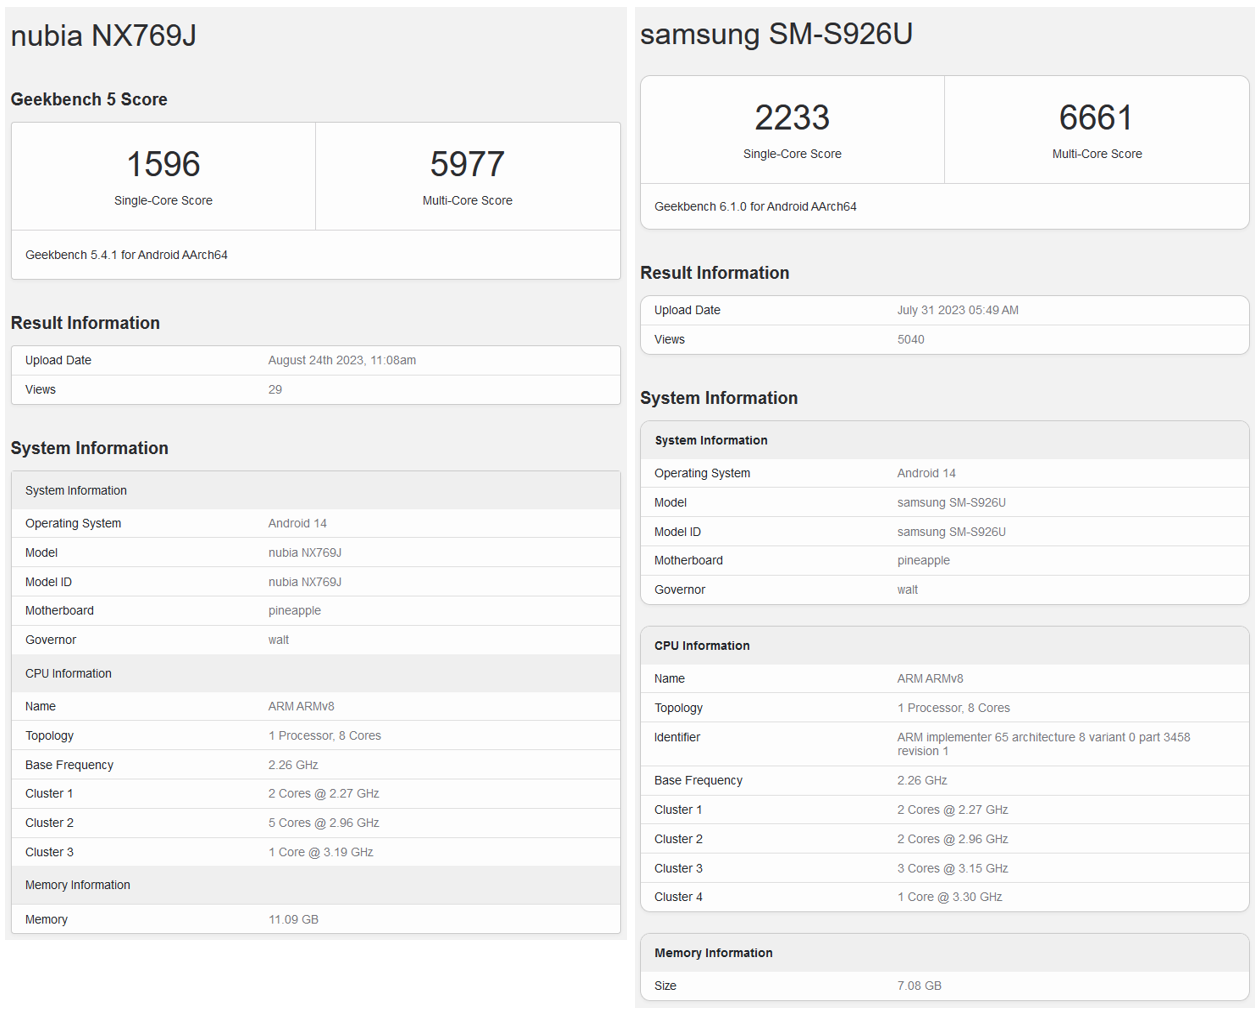
Task: Click the 1 Core @ 3.30 GHz value
Action: pyautogui.click(x=949, y=897)
